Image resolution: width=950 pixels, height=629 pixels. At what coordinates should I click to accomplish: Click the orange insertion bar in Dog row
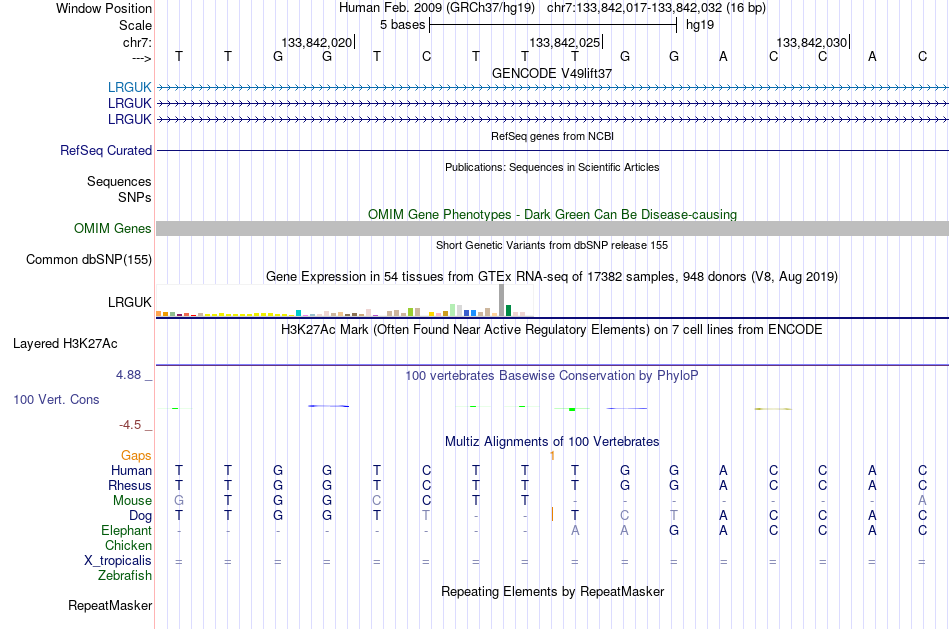coord(552,514)
